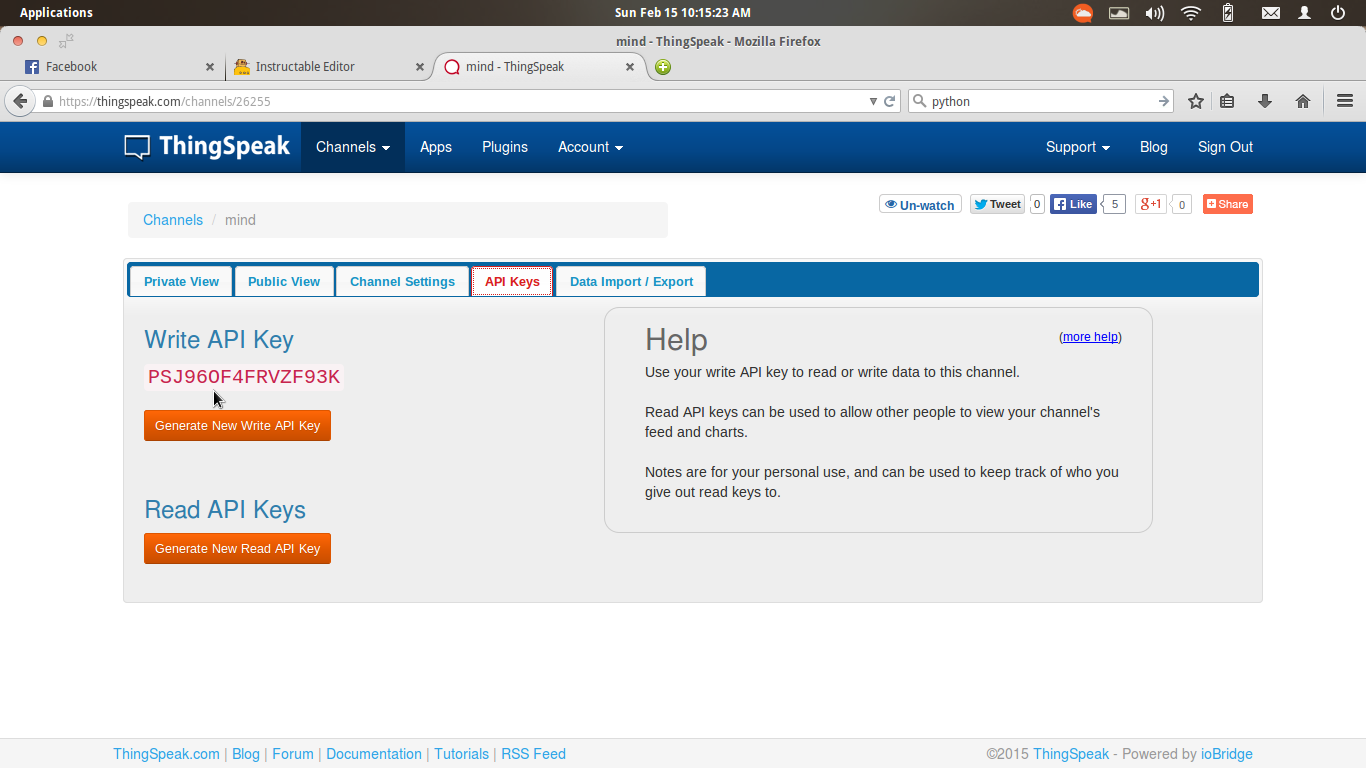Open the bookmarks list icon
The image size is (1366, 768).
click(1227, 101)
